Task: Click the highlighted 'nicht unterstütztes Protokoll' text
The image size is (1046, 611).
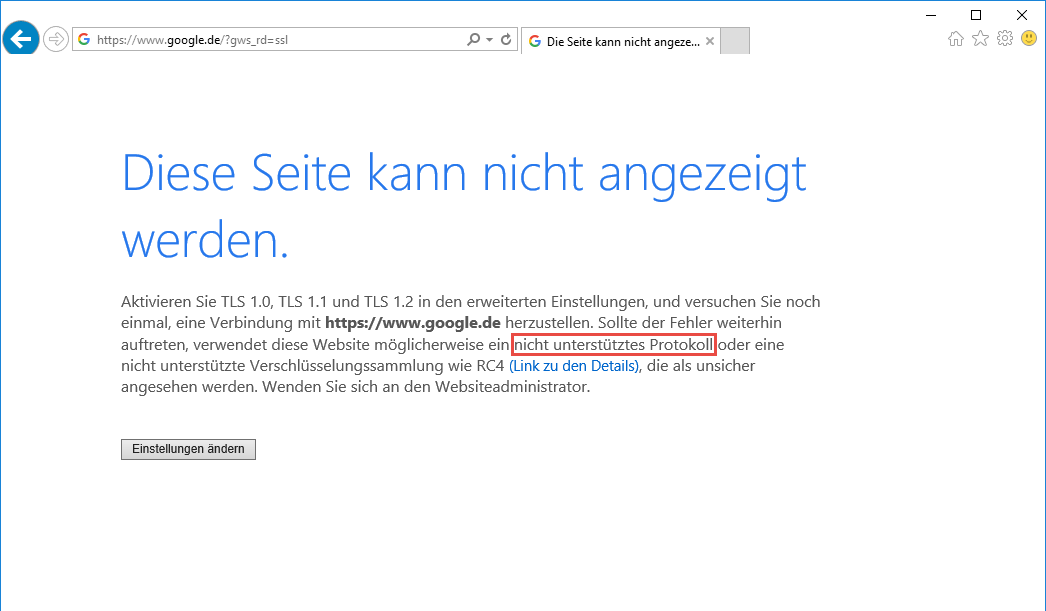Action: click(x=613, y=345)
